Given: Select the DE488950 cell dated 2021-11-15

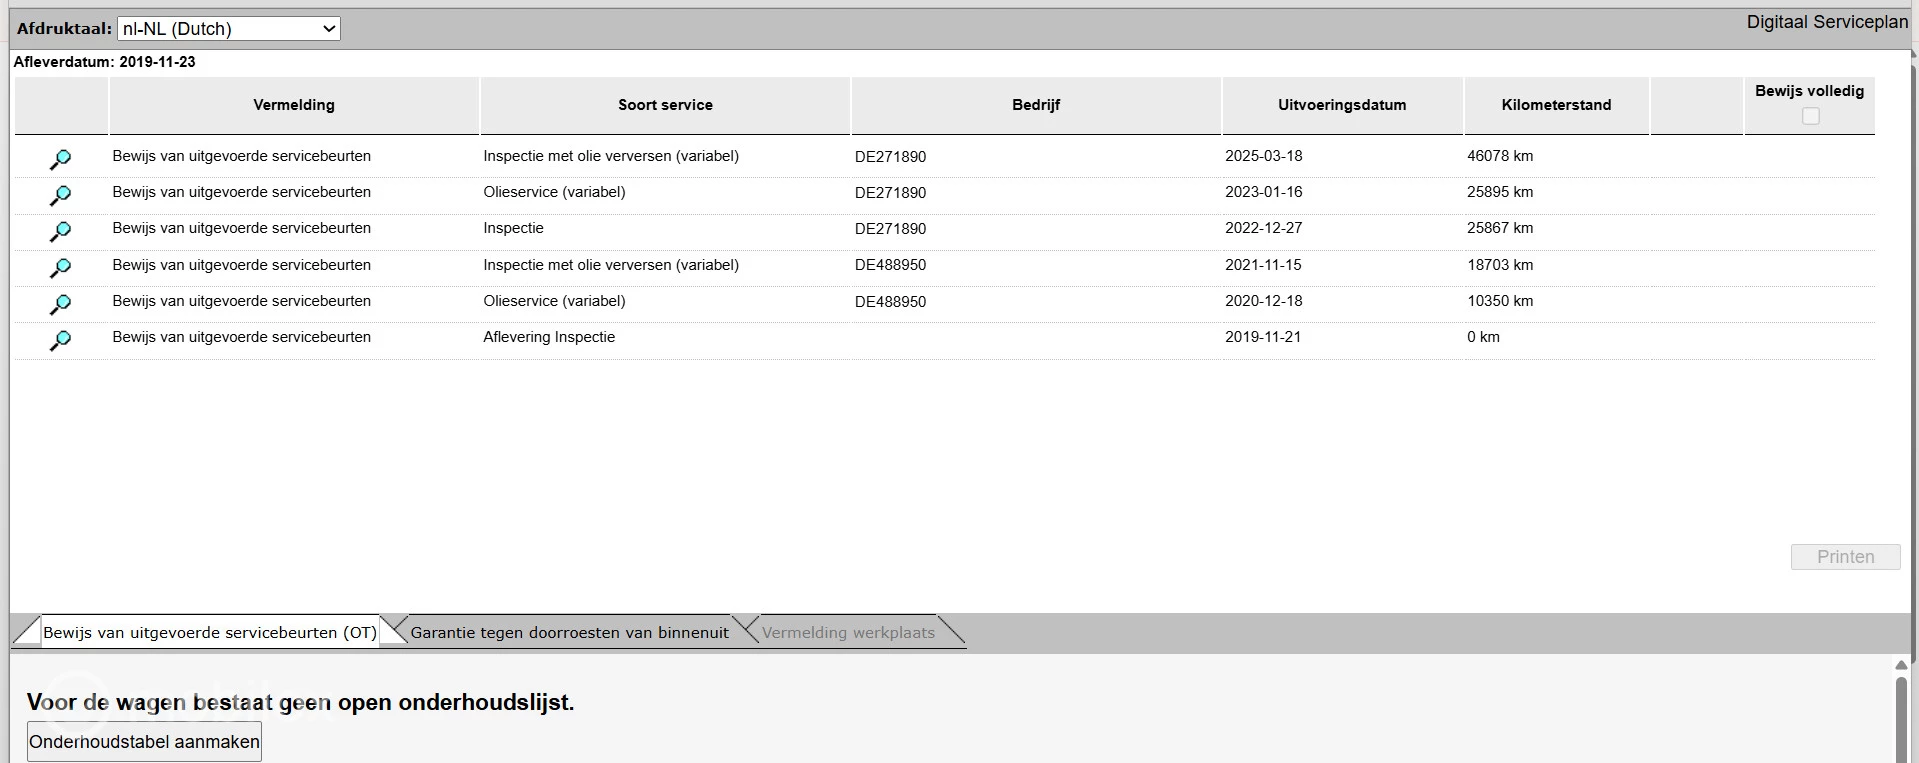Looking at the screenshot, I should coord(890,265).
